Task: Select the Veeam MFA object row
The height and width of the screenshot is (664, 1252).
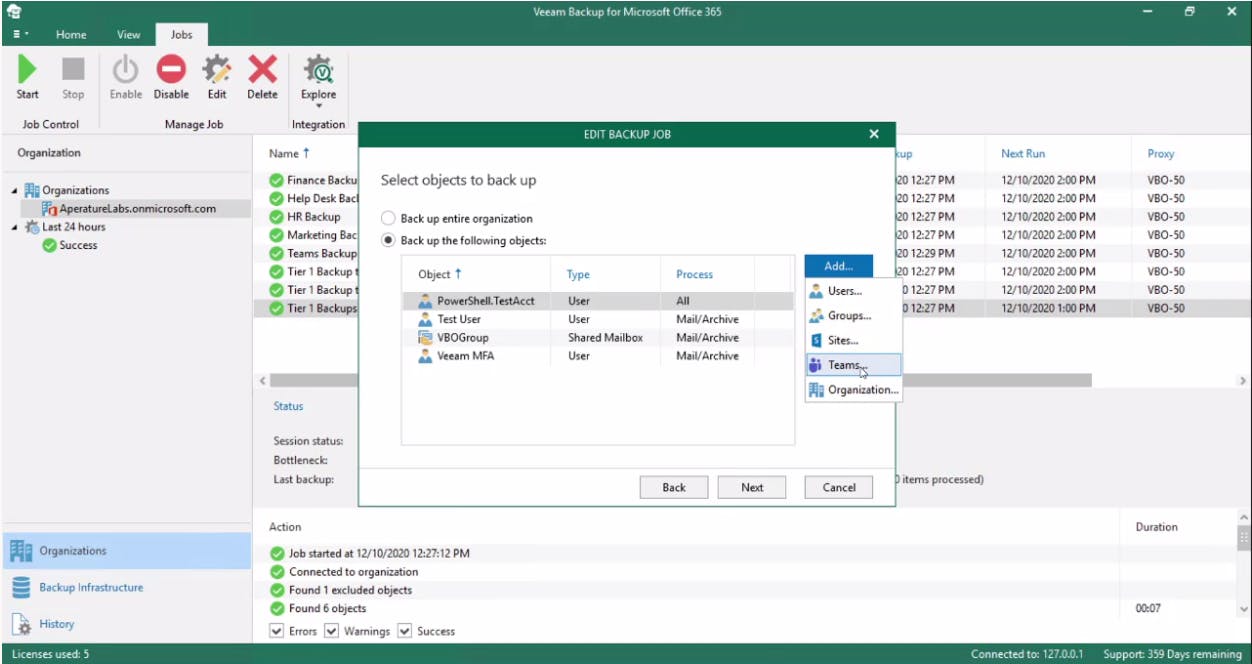Action: click(598, 356)
